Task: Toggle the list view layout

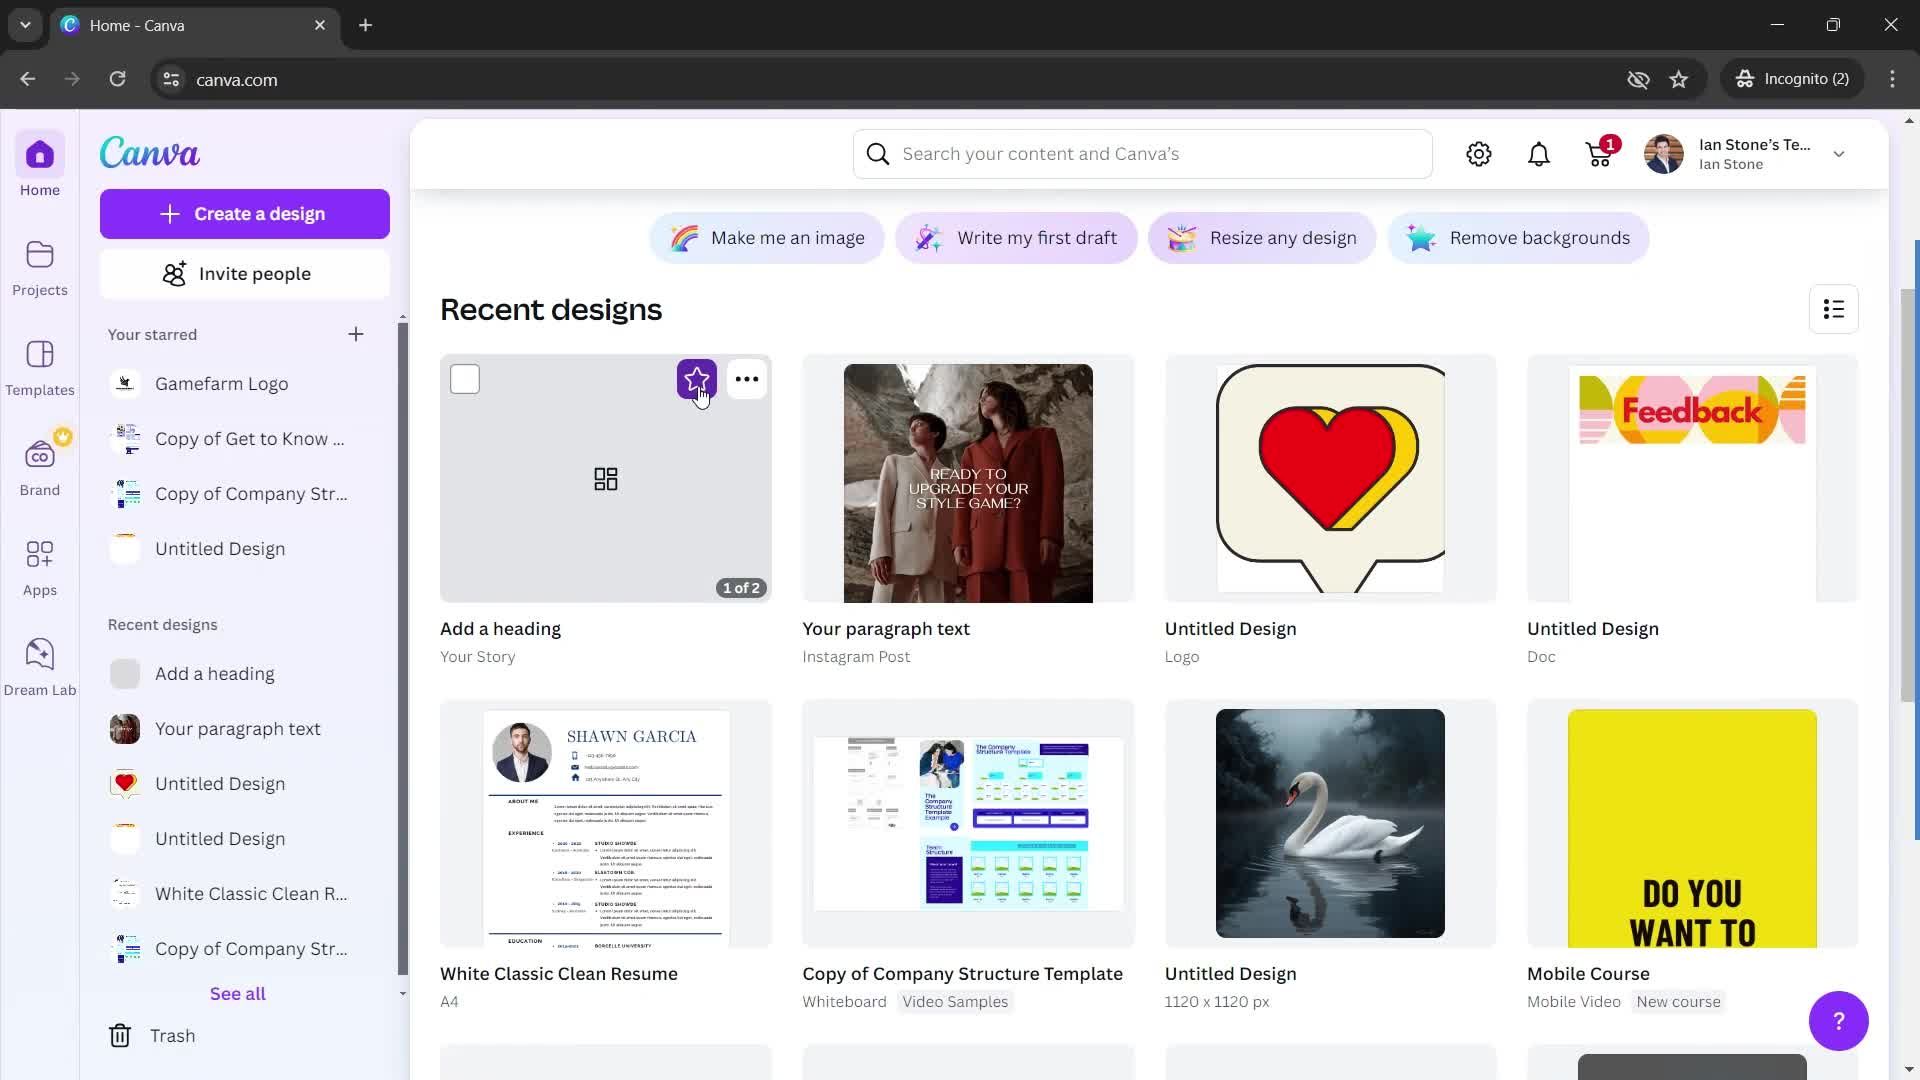Action: [1834, 309]
